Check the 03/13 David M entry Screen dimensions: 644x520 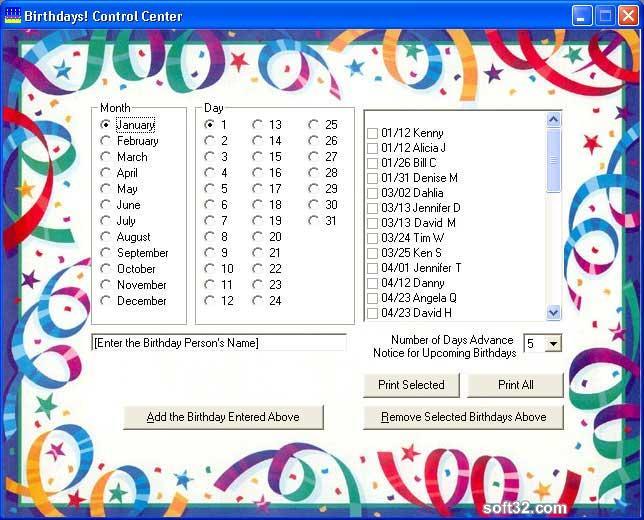[x=373, y=223]
